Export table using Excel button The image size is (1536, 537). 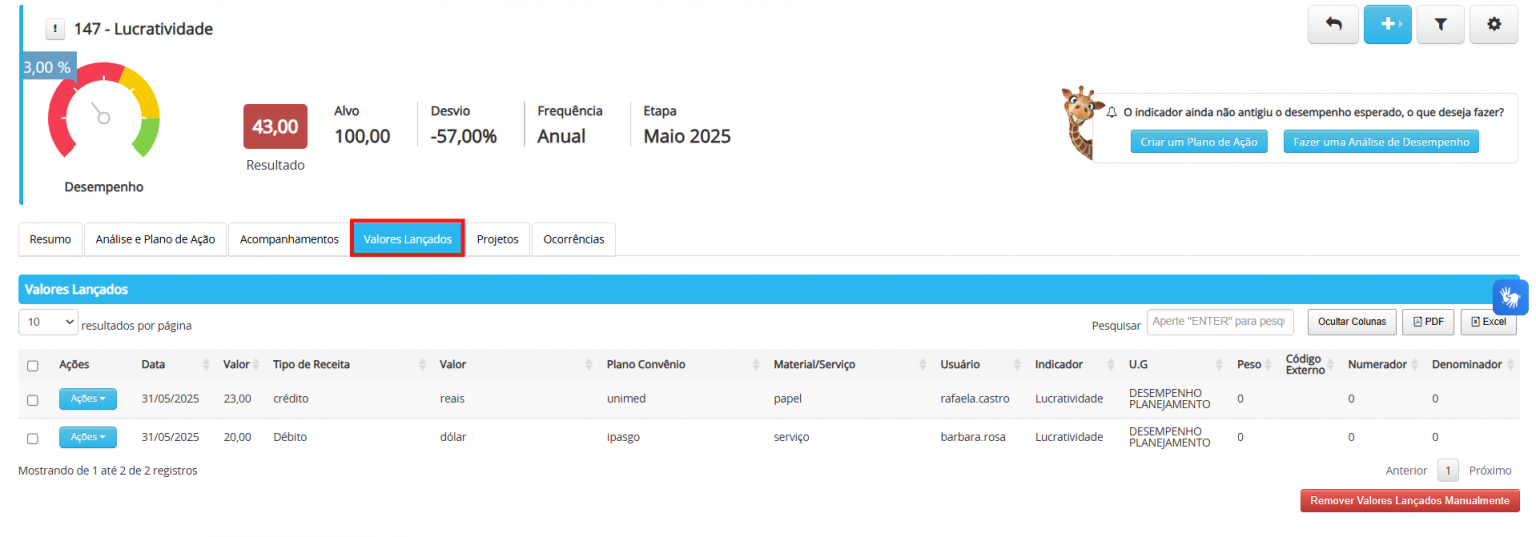click(x=1488, y=322)
